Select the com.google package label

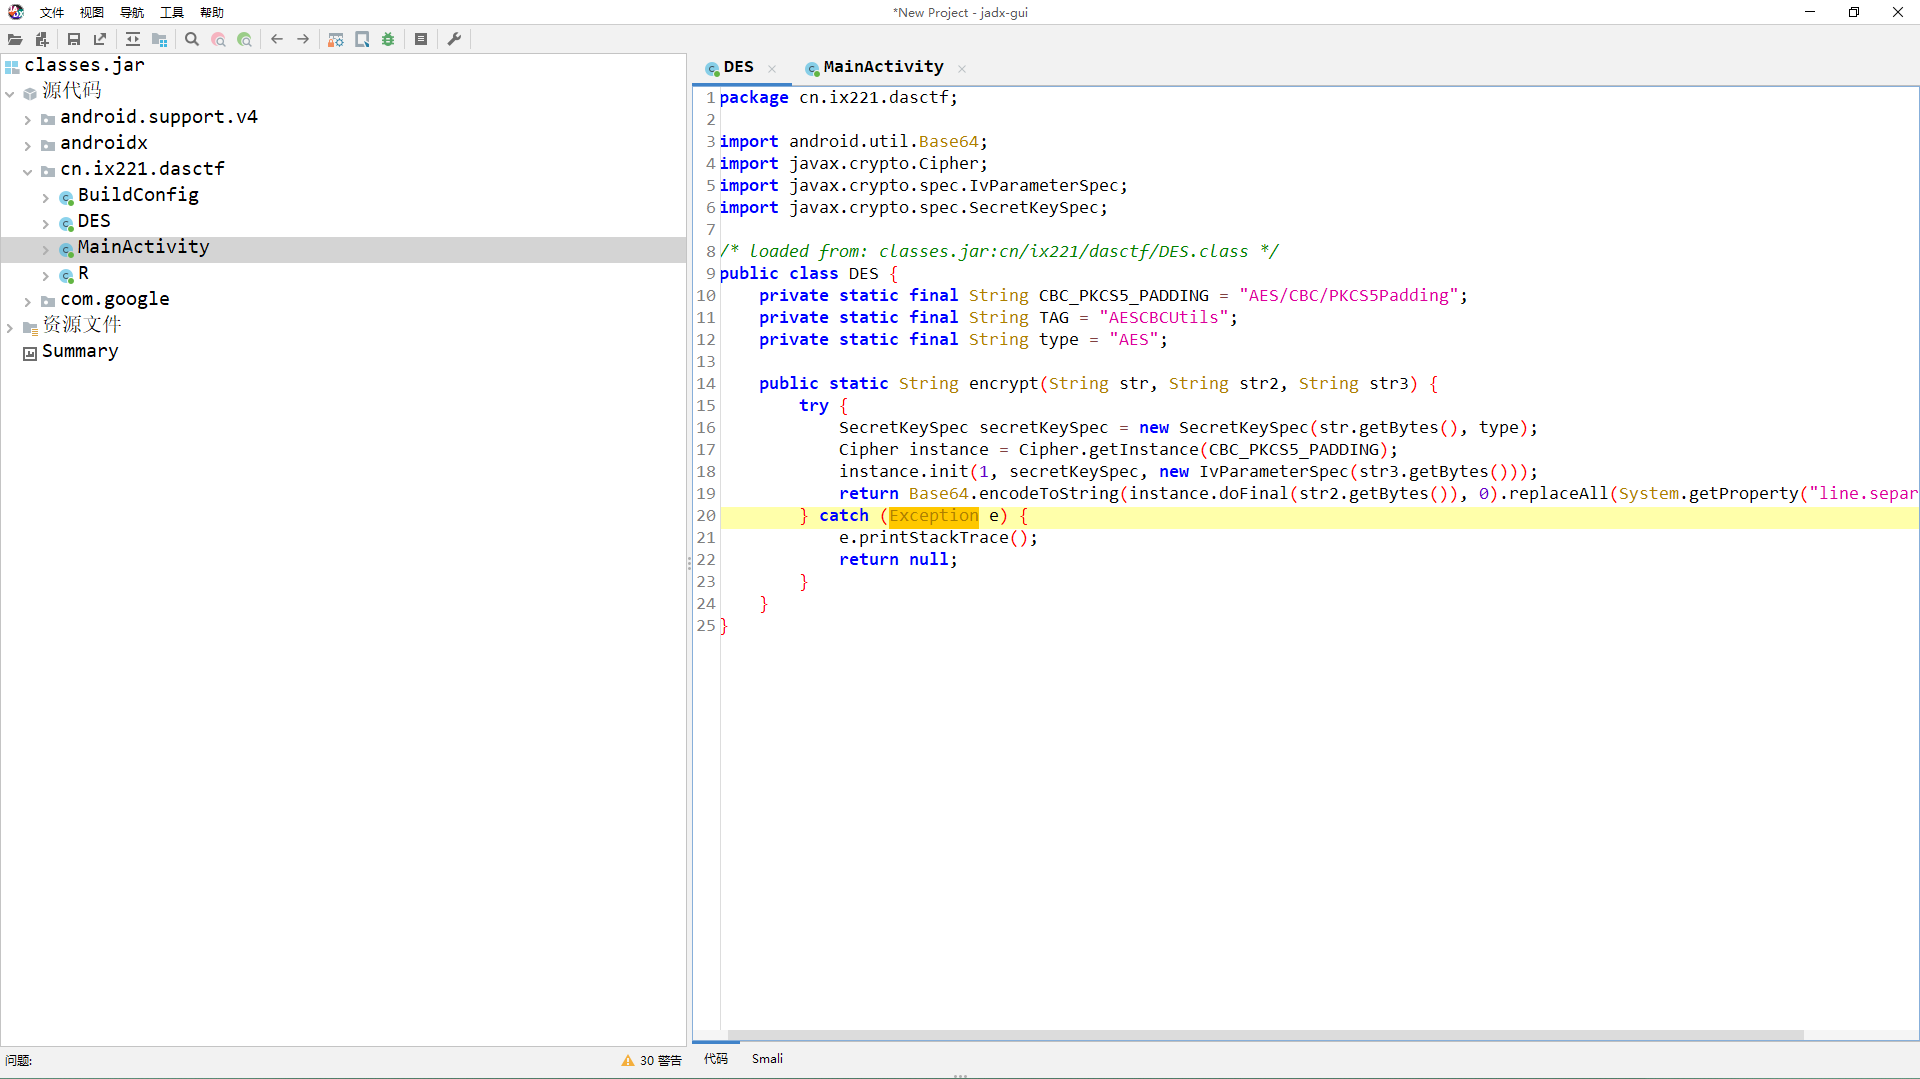[115, 299]
